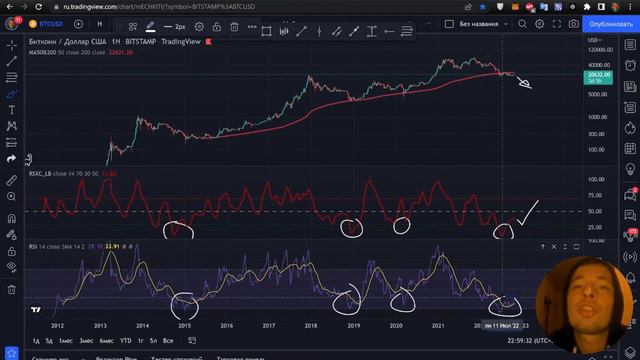The height and width of the screenshot is (360, 640).
Task: Click the trash icon in left sidebar
Action: click(11, 289)
